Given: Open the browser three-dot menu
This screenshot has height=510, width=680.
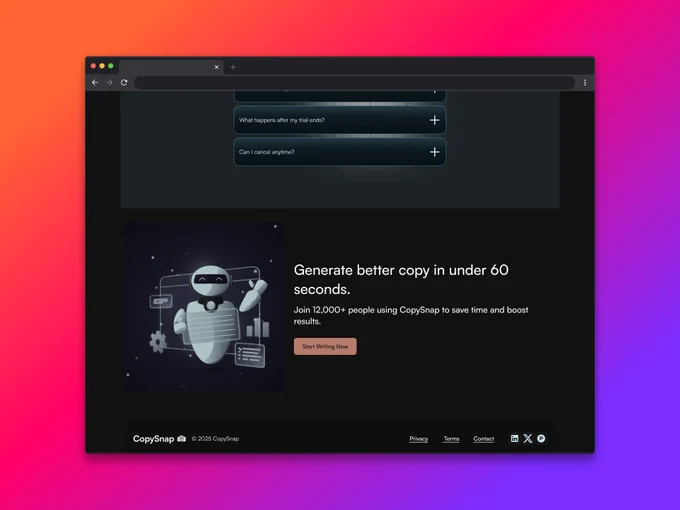Looking at the screenshot, I should [x=585, y=82].
